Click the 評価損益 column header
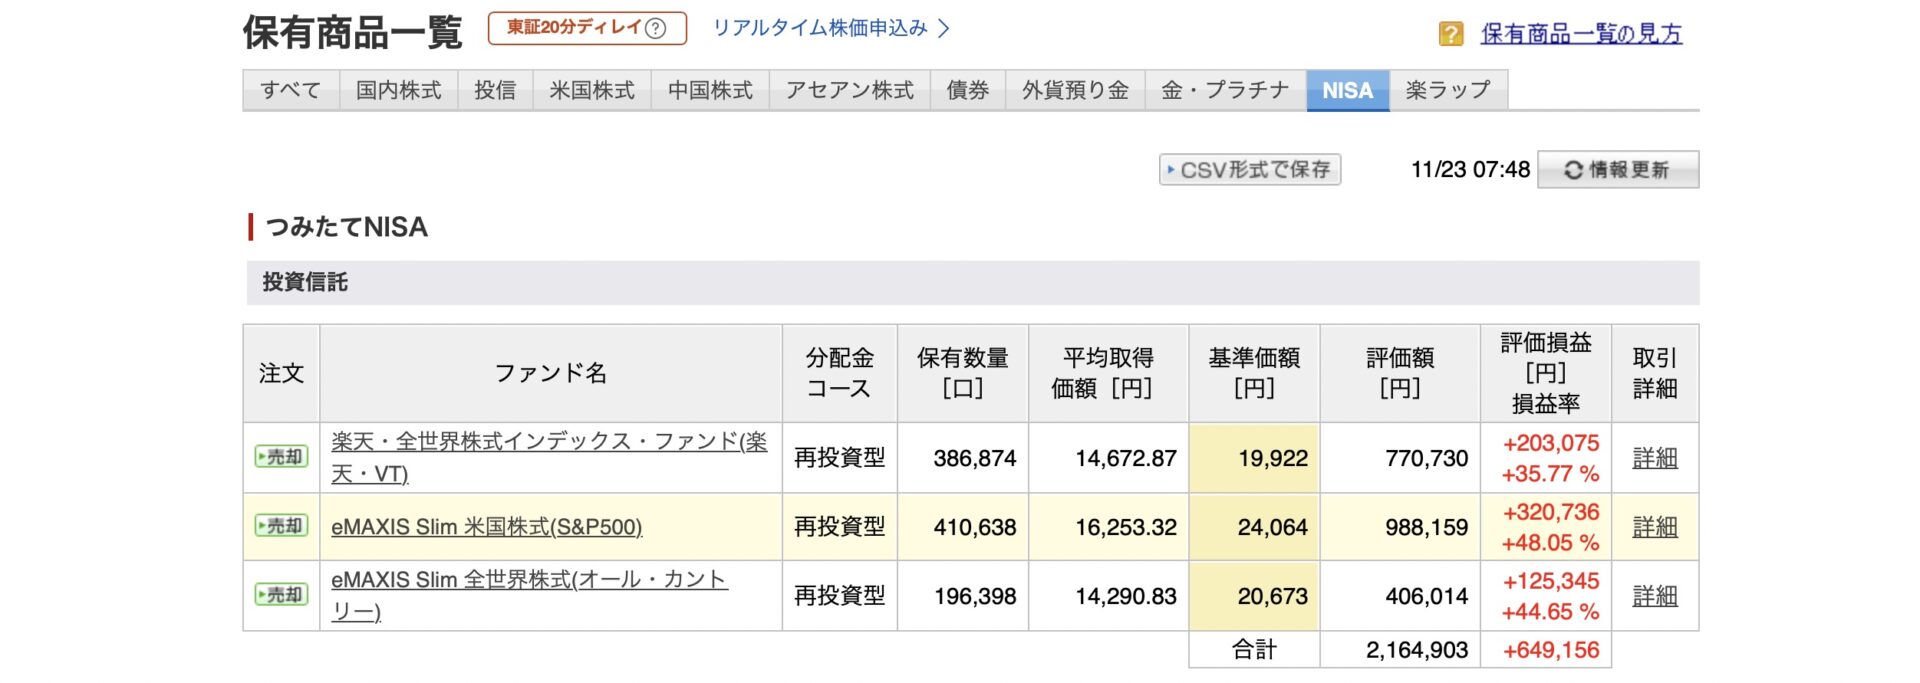Screen dimensions: 1920x683 1545,373
